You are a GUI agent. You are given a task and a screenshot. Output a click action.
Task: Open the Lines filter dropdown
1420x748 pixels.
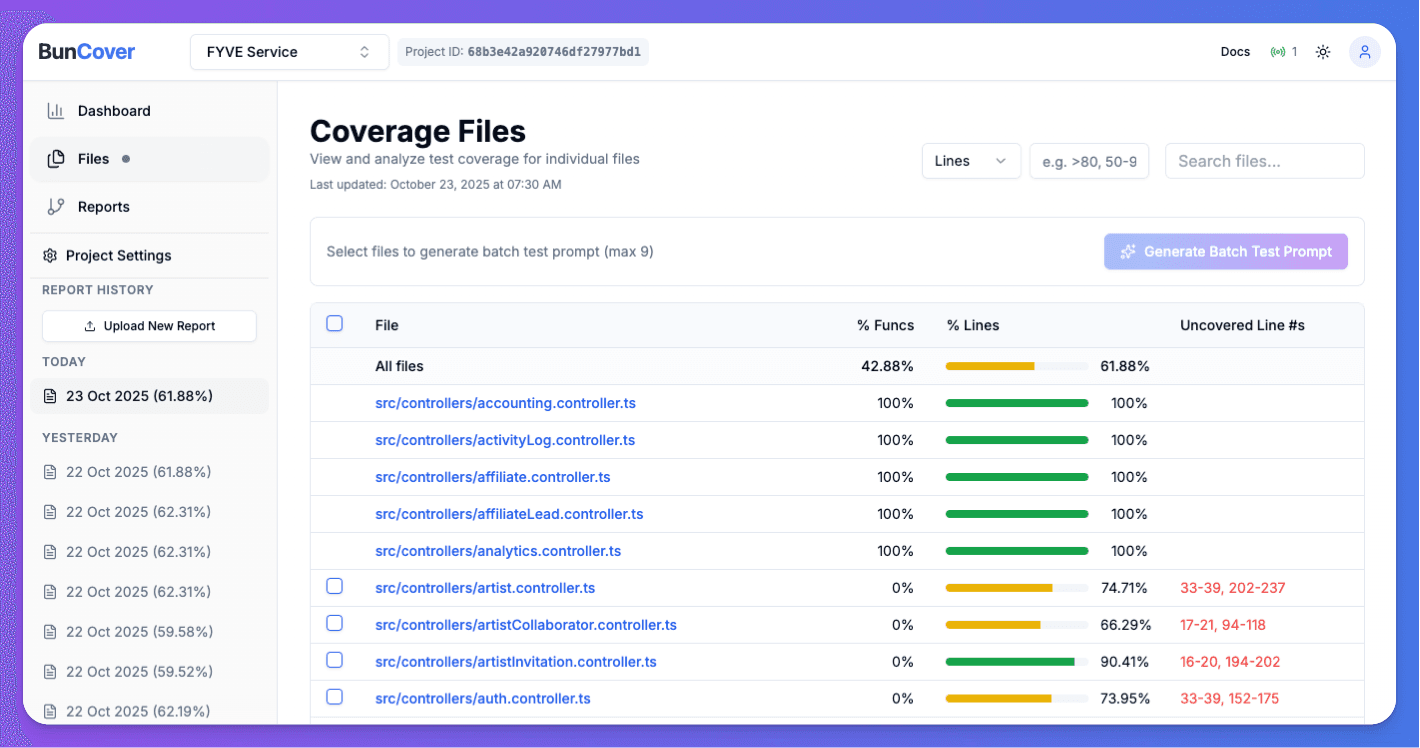[x=970, y=160]
